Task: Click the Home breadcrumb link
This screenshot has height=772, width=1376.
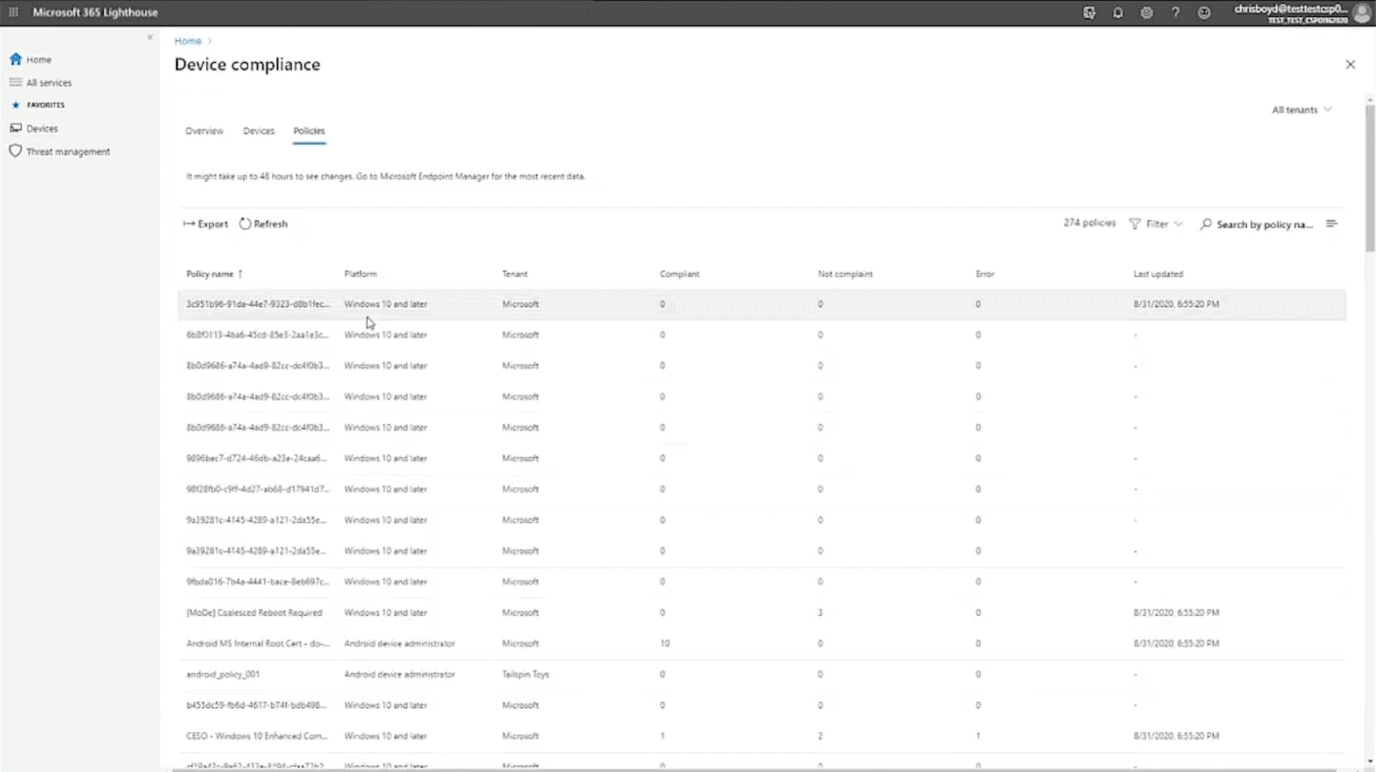Action: pyautogui.click(x=188, y=41)
